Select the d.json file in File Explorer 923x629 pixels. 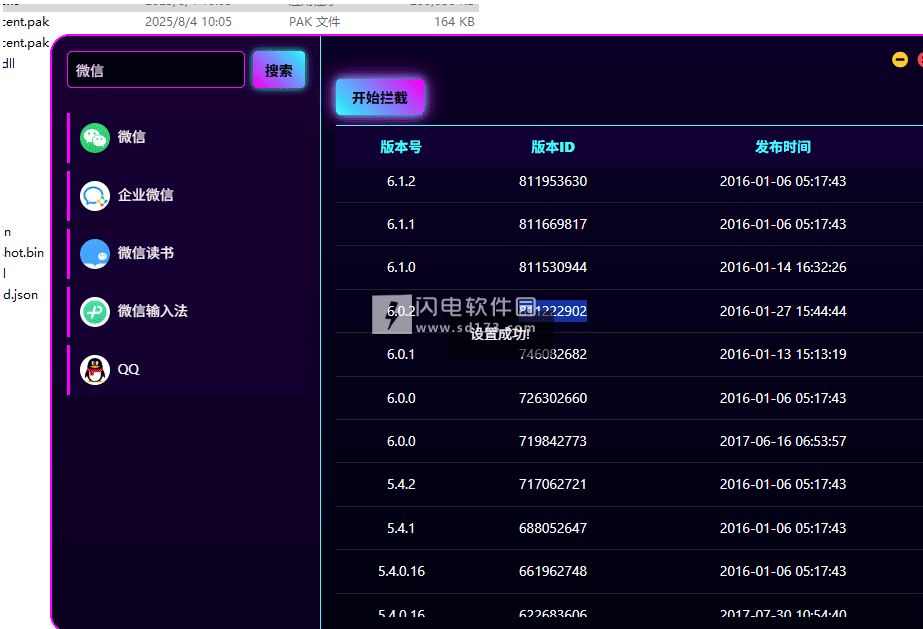point(20,295)
